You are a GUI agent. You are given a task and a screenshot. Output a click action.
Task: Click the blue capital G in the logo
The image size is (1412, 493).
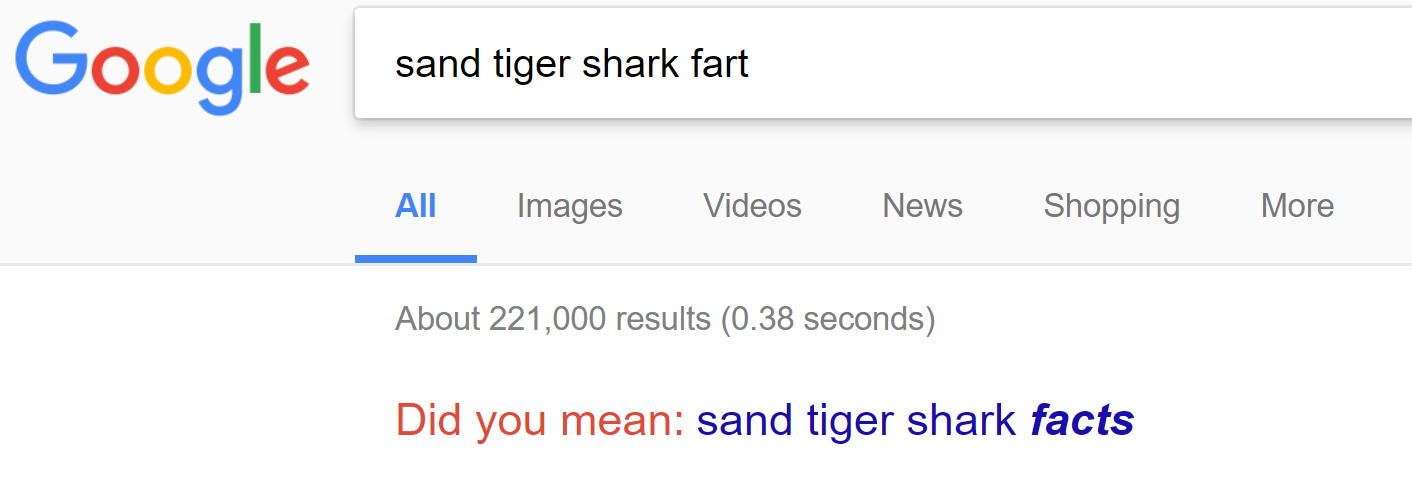click(x=47, y=62)
